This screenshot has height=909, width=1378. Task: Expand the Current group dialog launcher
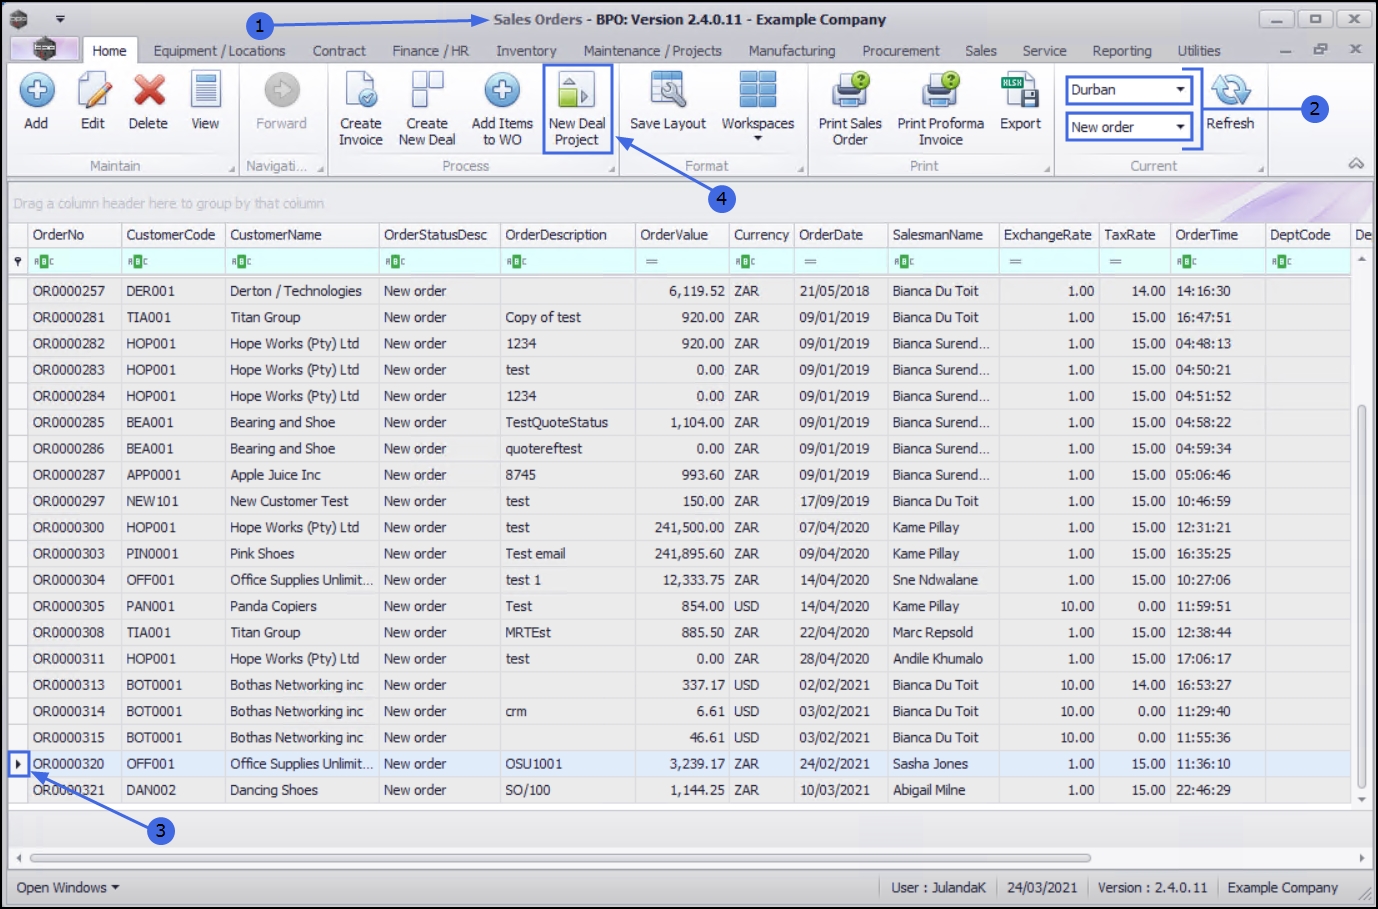tap(1260, 169)
